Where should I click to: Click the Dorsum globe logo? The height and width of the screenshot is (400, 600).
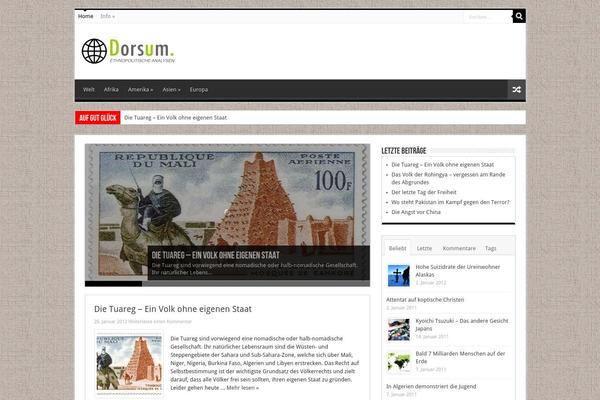(x=128, y=51)
